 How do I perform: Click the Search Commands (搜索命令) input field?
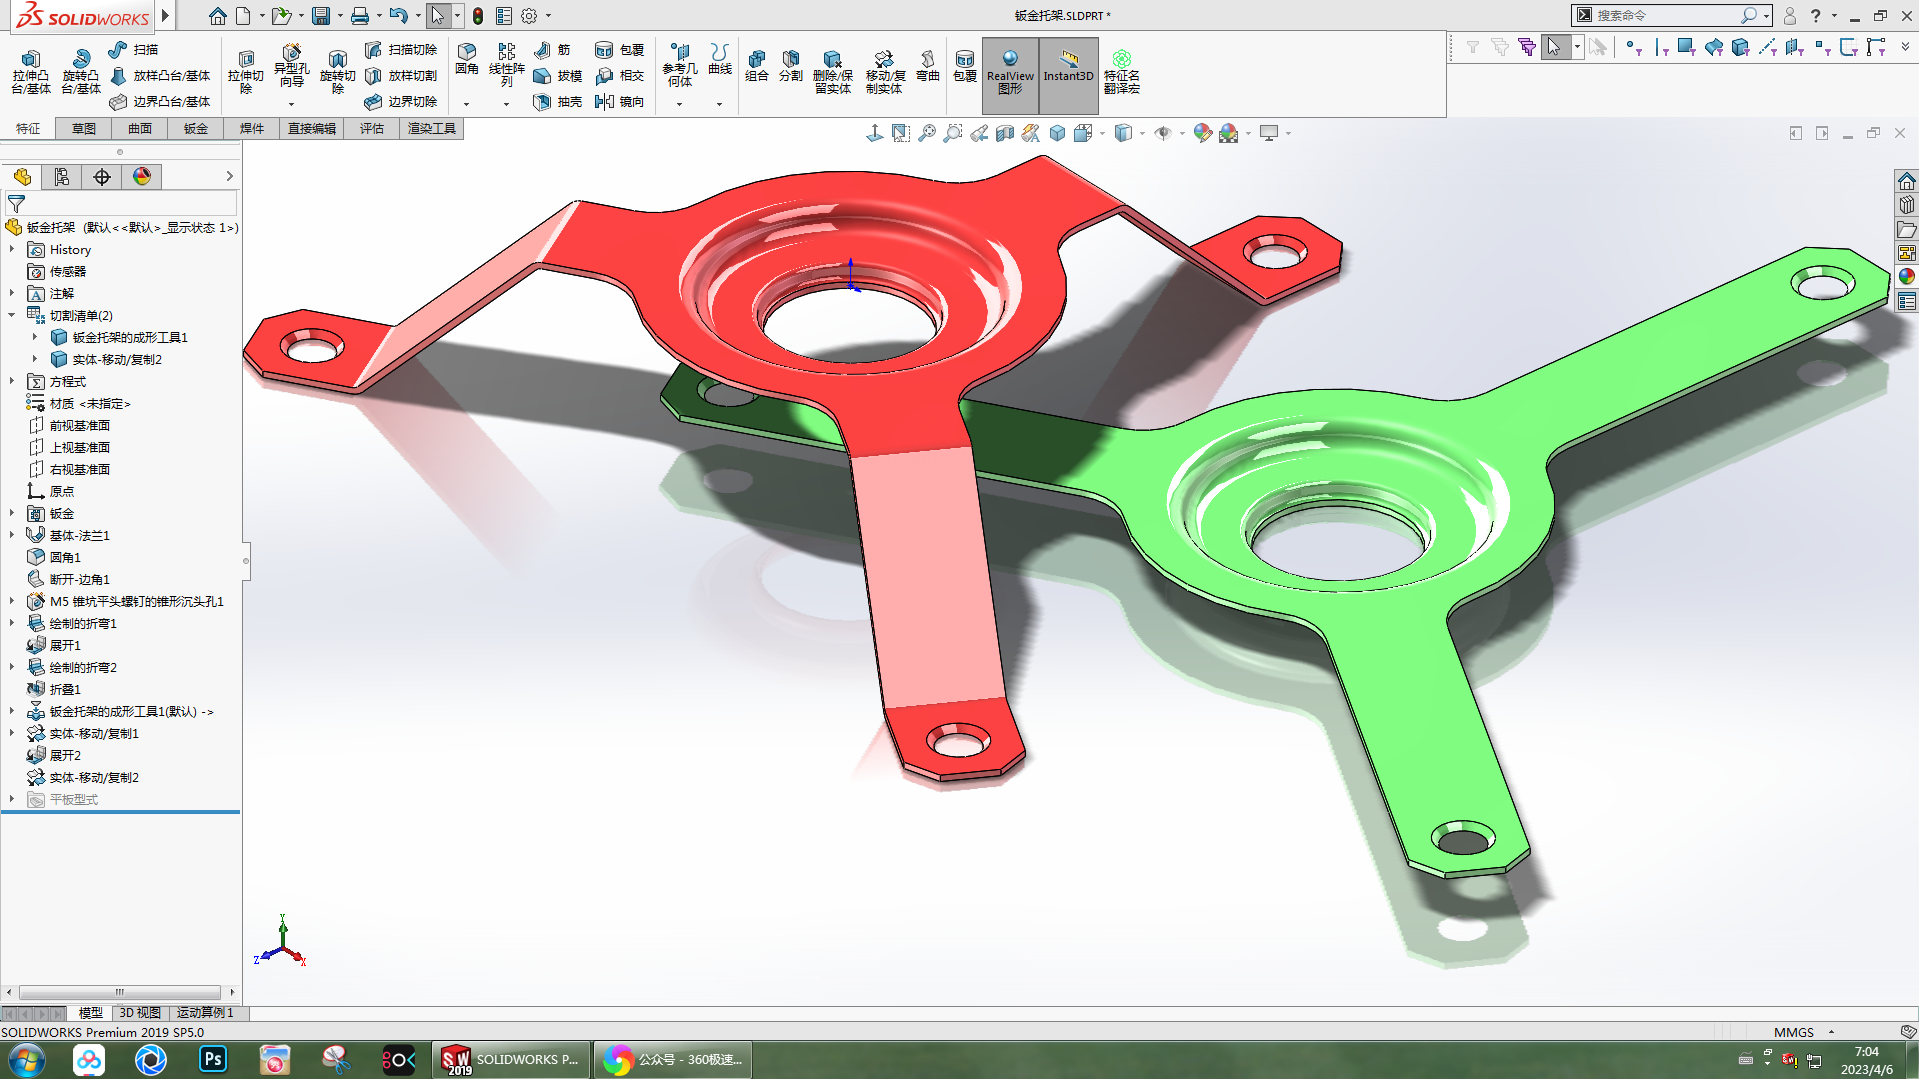click(x=1668, y=15)
